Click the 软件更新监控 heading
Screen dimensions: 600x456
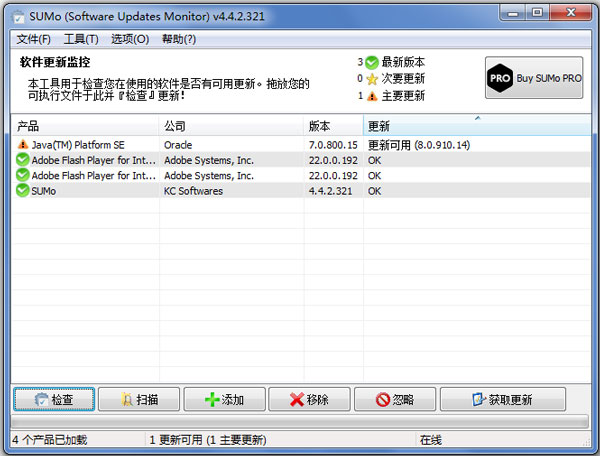click(x=55, y=62)
